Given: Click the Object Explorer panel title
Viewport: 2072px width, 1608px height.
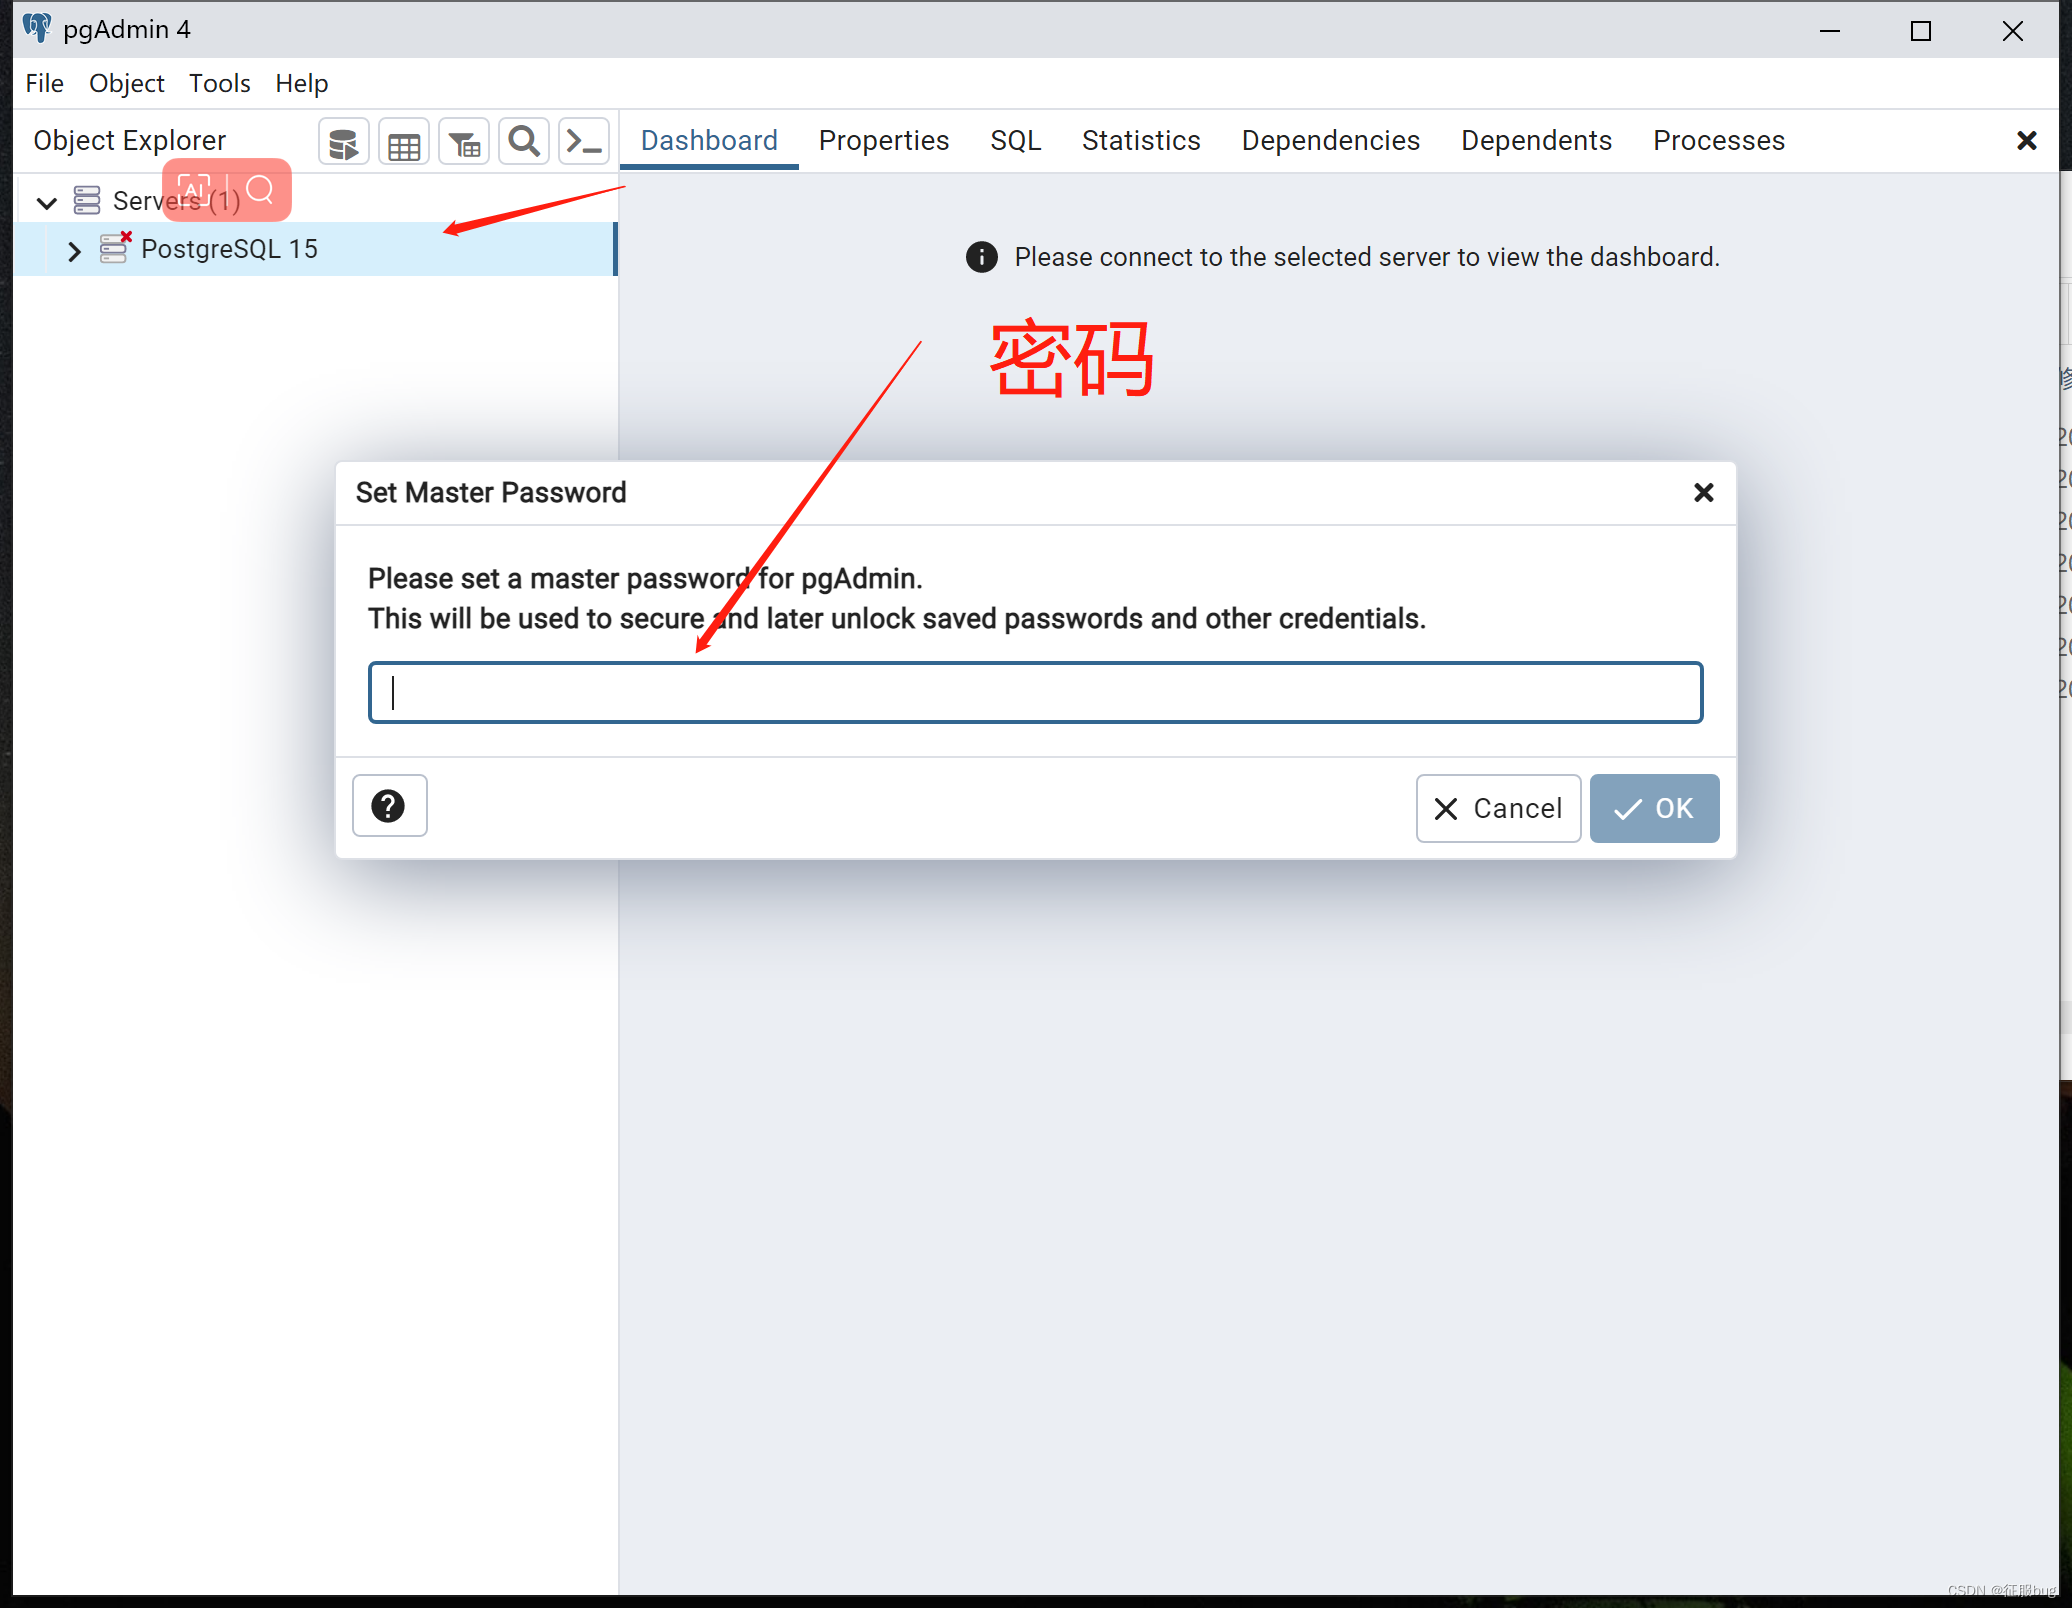Looking at the screenshot, I should [130, 141].
